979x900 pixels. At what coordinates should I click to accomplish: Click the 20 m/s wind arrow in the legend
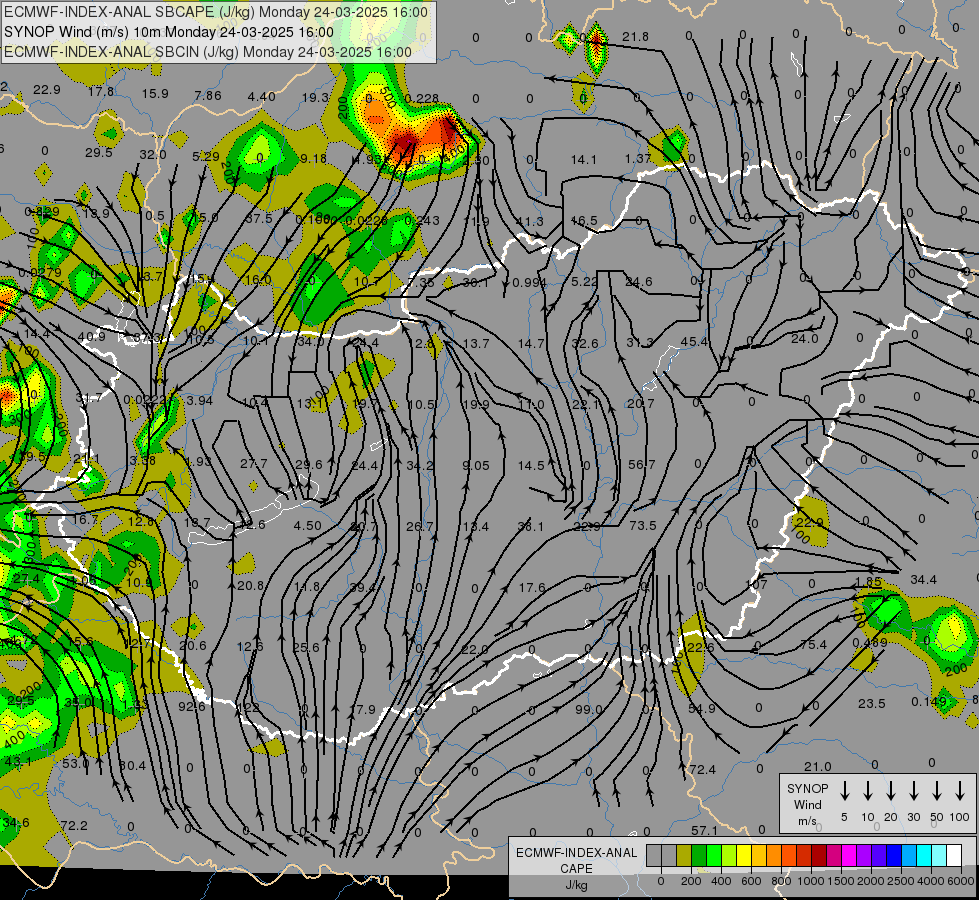coord(891,791)
